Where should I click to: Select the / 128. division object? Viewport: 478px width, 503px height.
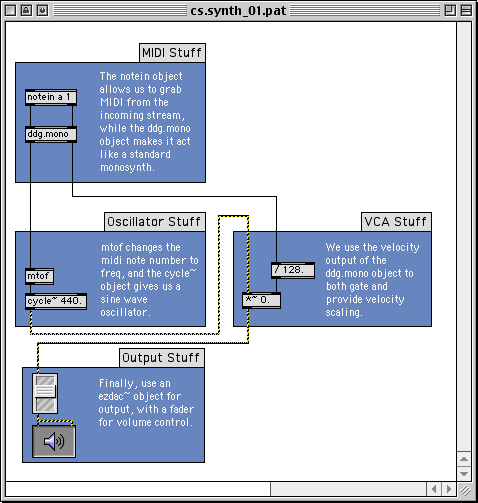click(293, 270)
